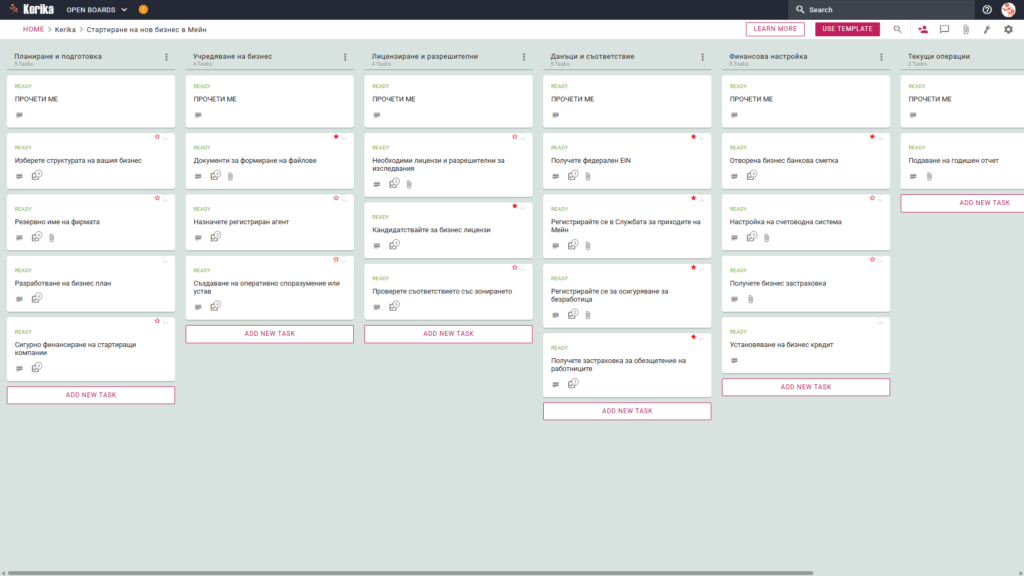Screen dimensions: 1024x576
Task: Open the highlight pin icon in toolbar
Action: (x=987, y=29)
